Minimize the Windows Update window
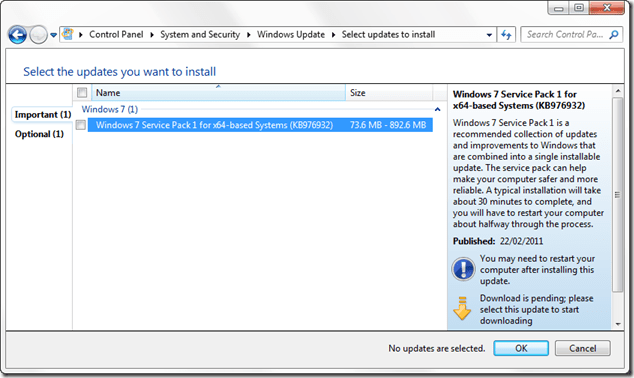Viewport: 634px width, 378px height. pos(559,8)
